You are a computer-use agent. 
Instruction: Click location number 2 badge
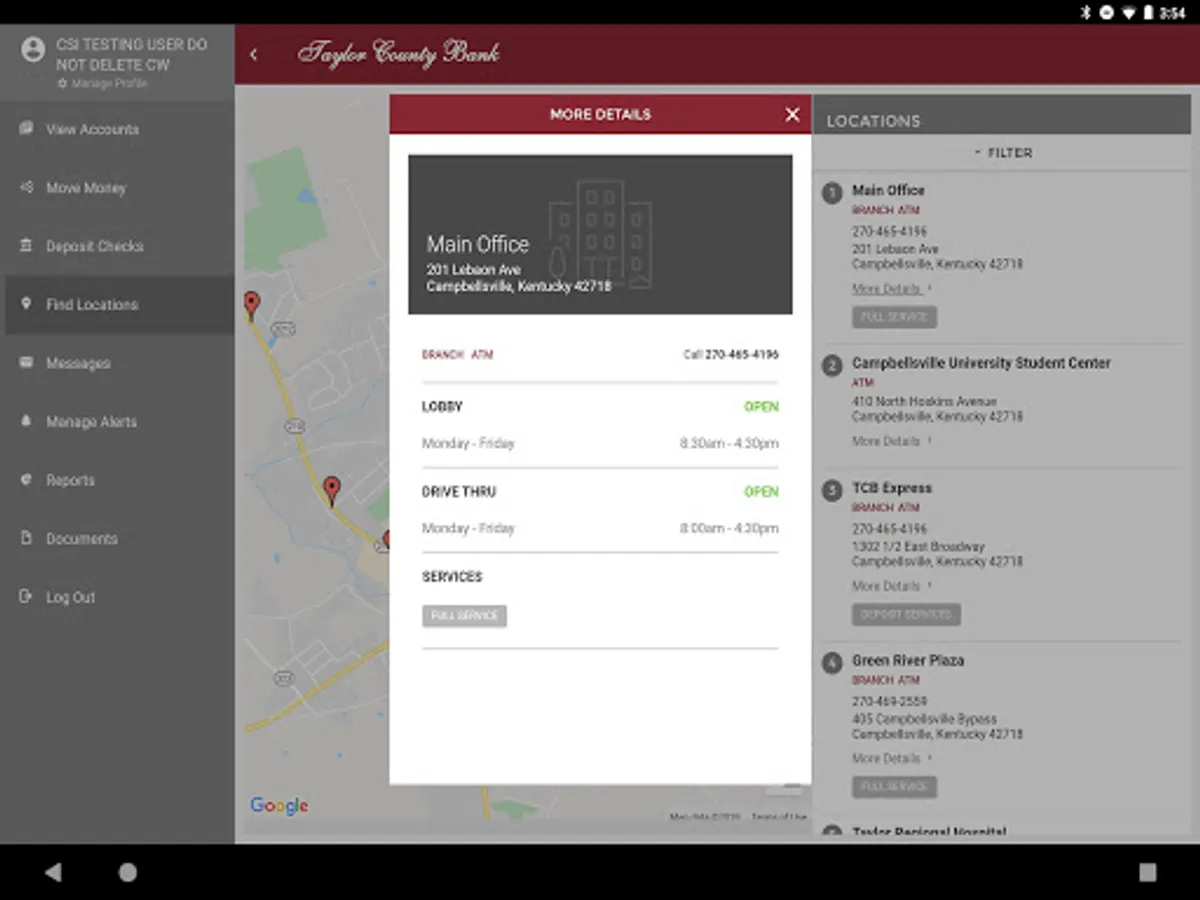(832, 366)
